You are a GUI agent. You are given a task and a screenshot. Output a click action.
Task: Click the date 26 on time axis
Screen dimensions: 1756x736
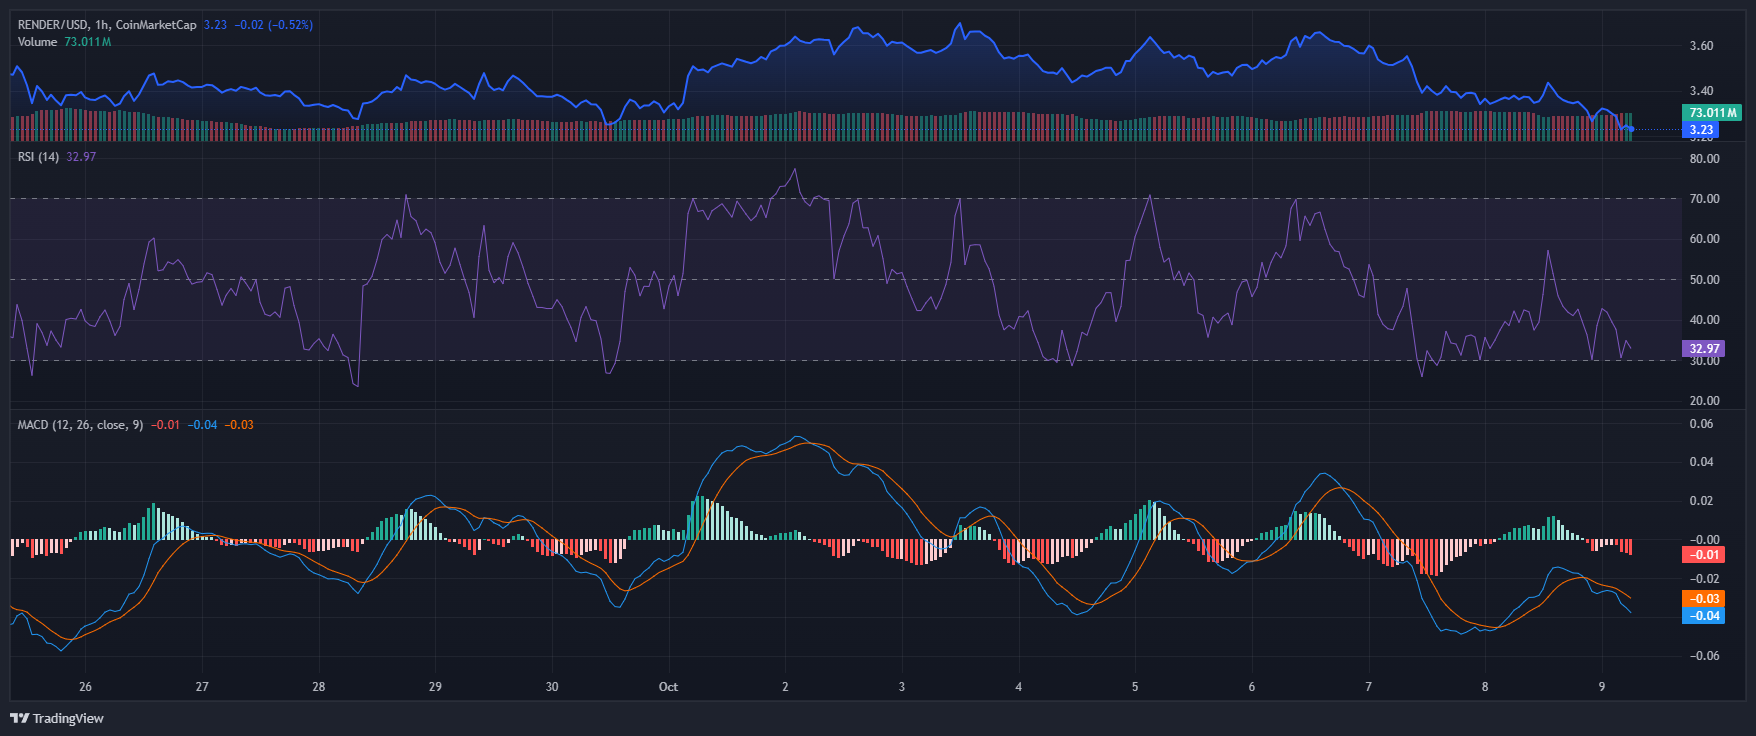(x=85, y=687)
